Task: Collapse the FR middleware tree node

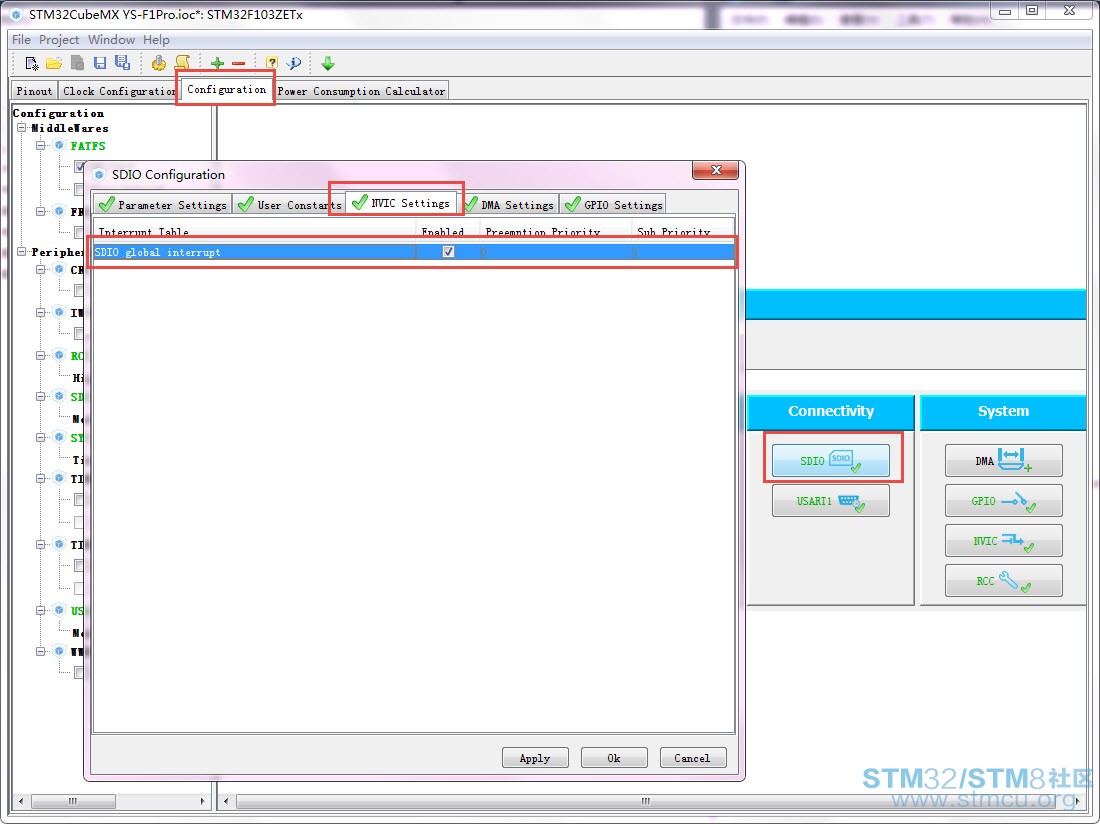Action: pyautogui.click(x=41, y=211)
